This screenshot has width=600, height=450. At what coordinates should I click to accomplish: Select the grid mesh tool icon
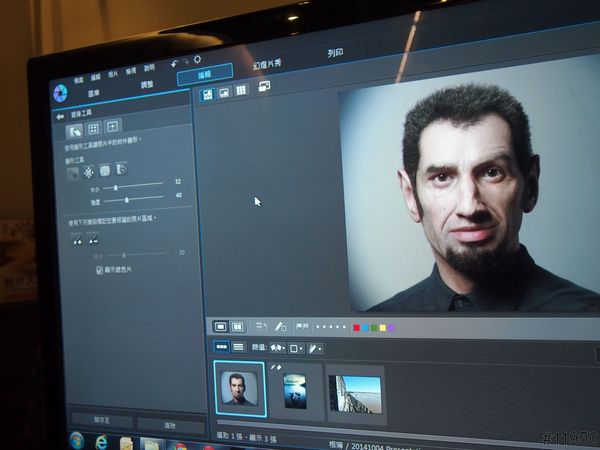point(93,128)
